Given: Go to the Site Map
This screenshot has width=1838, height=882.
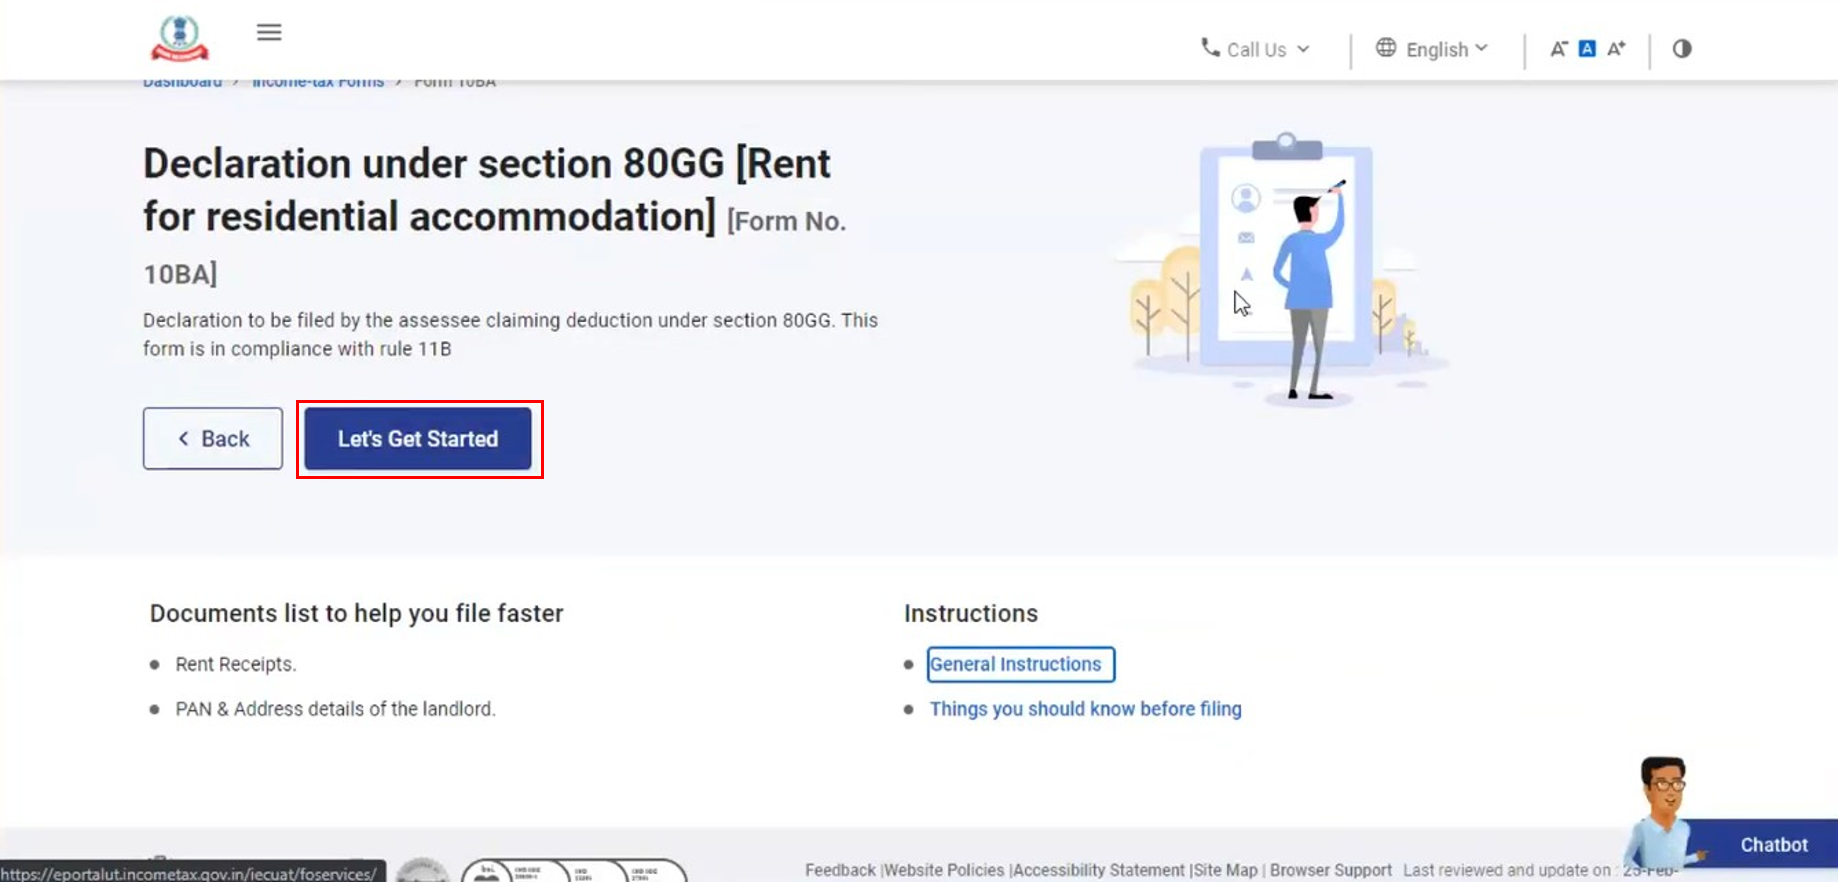Looking at the screenshot, I should (x=1225, y=870).
